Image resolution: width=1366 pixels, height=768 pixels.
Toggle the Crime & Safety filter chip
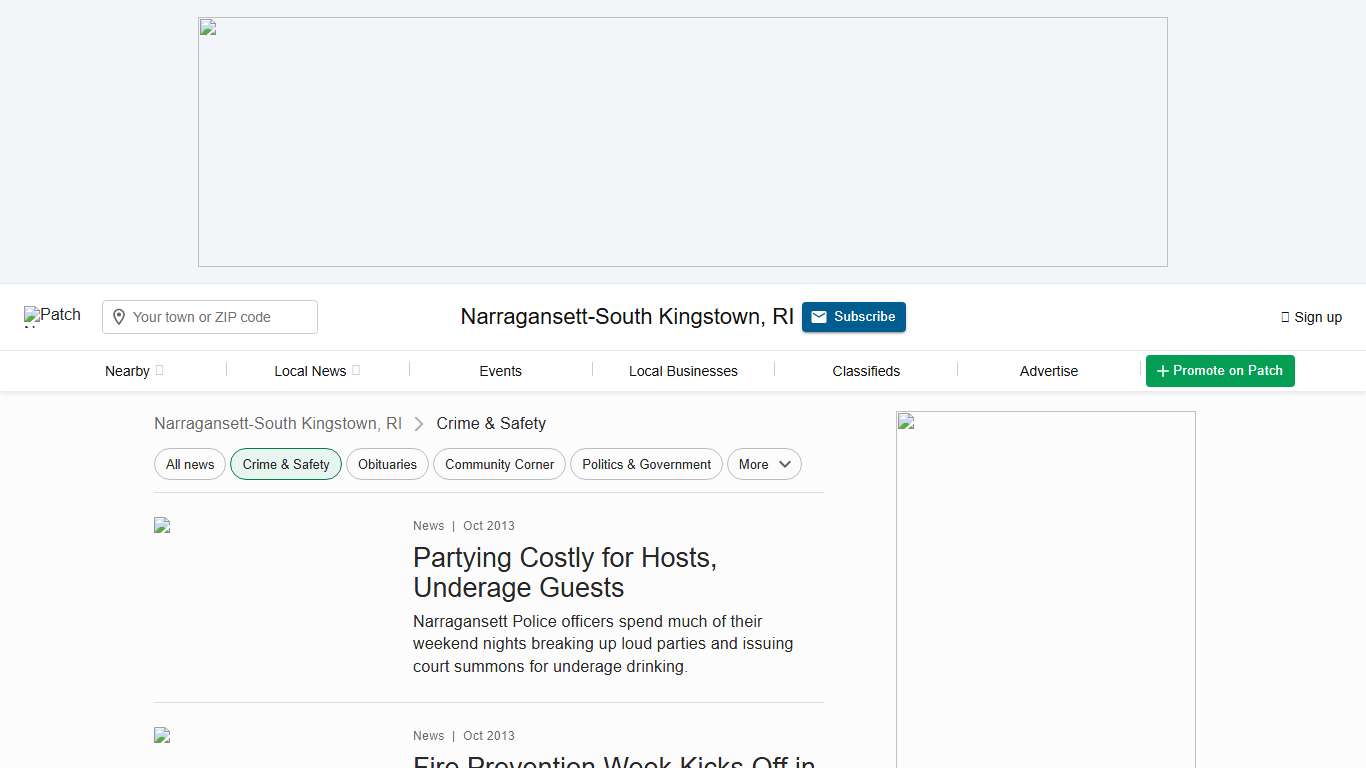pyautogui.click(x=286, y=464)
